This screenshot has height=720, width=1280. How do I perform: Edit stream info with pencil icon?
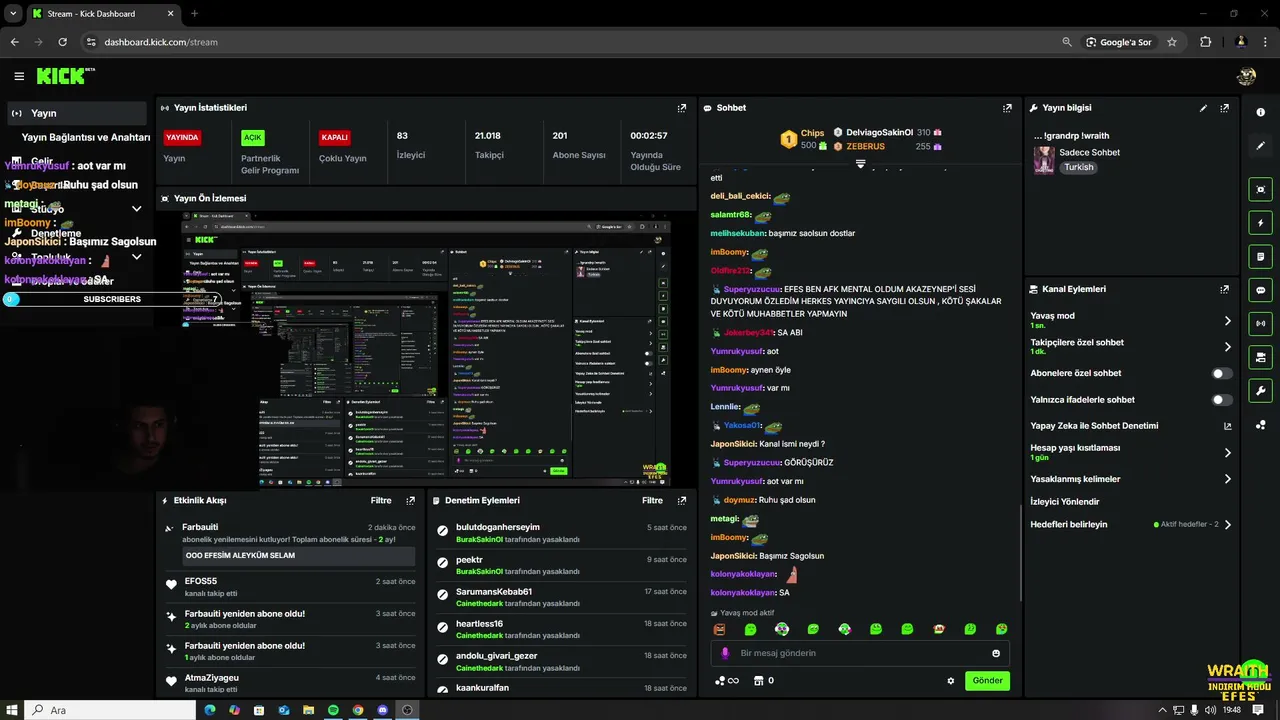1203,108
